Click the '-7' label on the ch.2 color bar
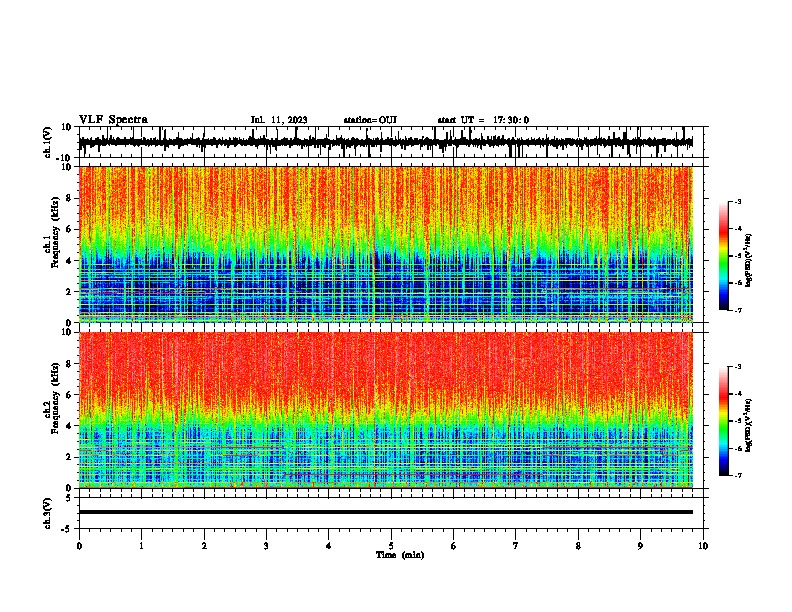This screenshot has height=612, width=792. [x=737, y=475]
